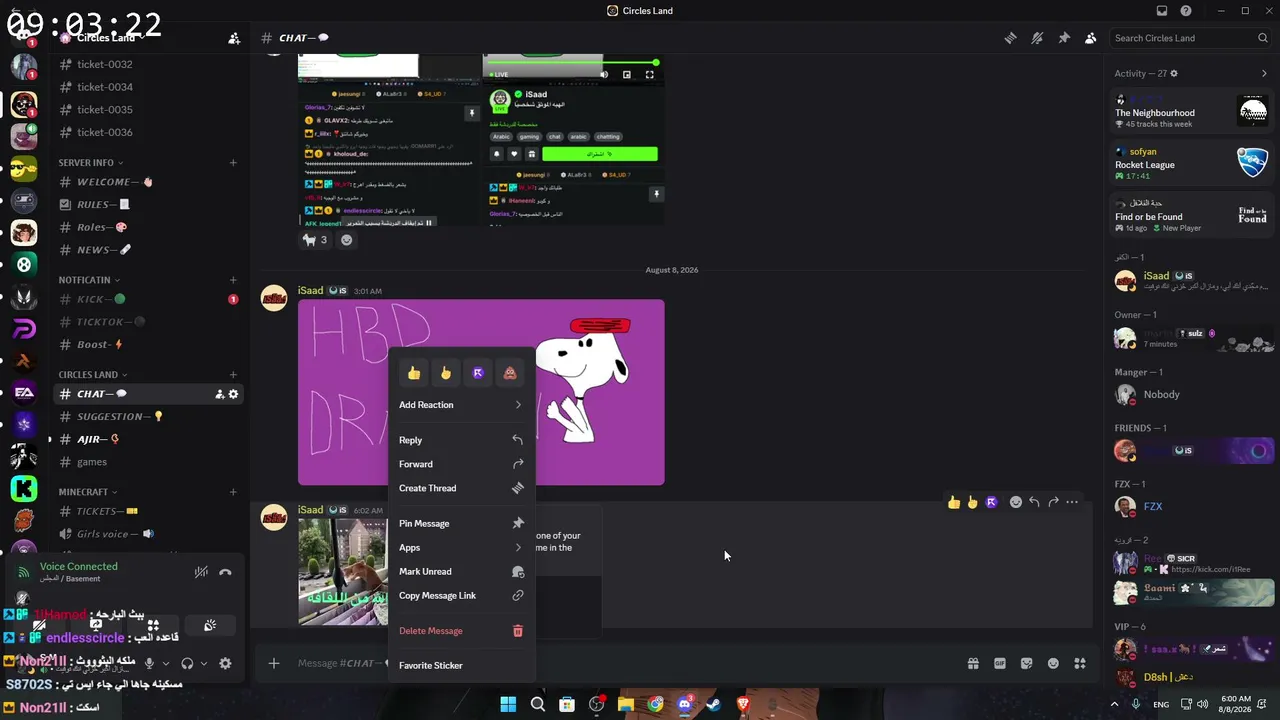The image size is (1280, 720).
Task: Open the ticket-0034 channel
Action: point(148,87)
